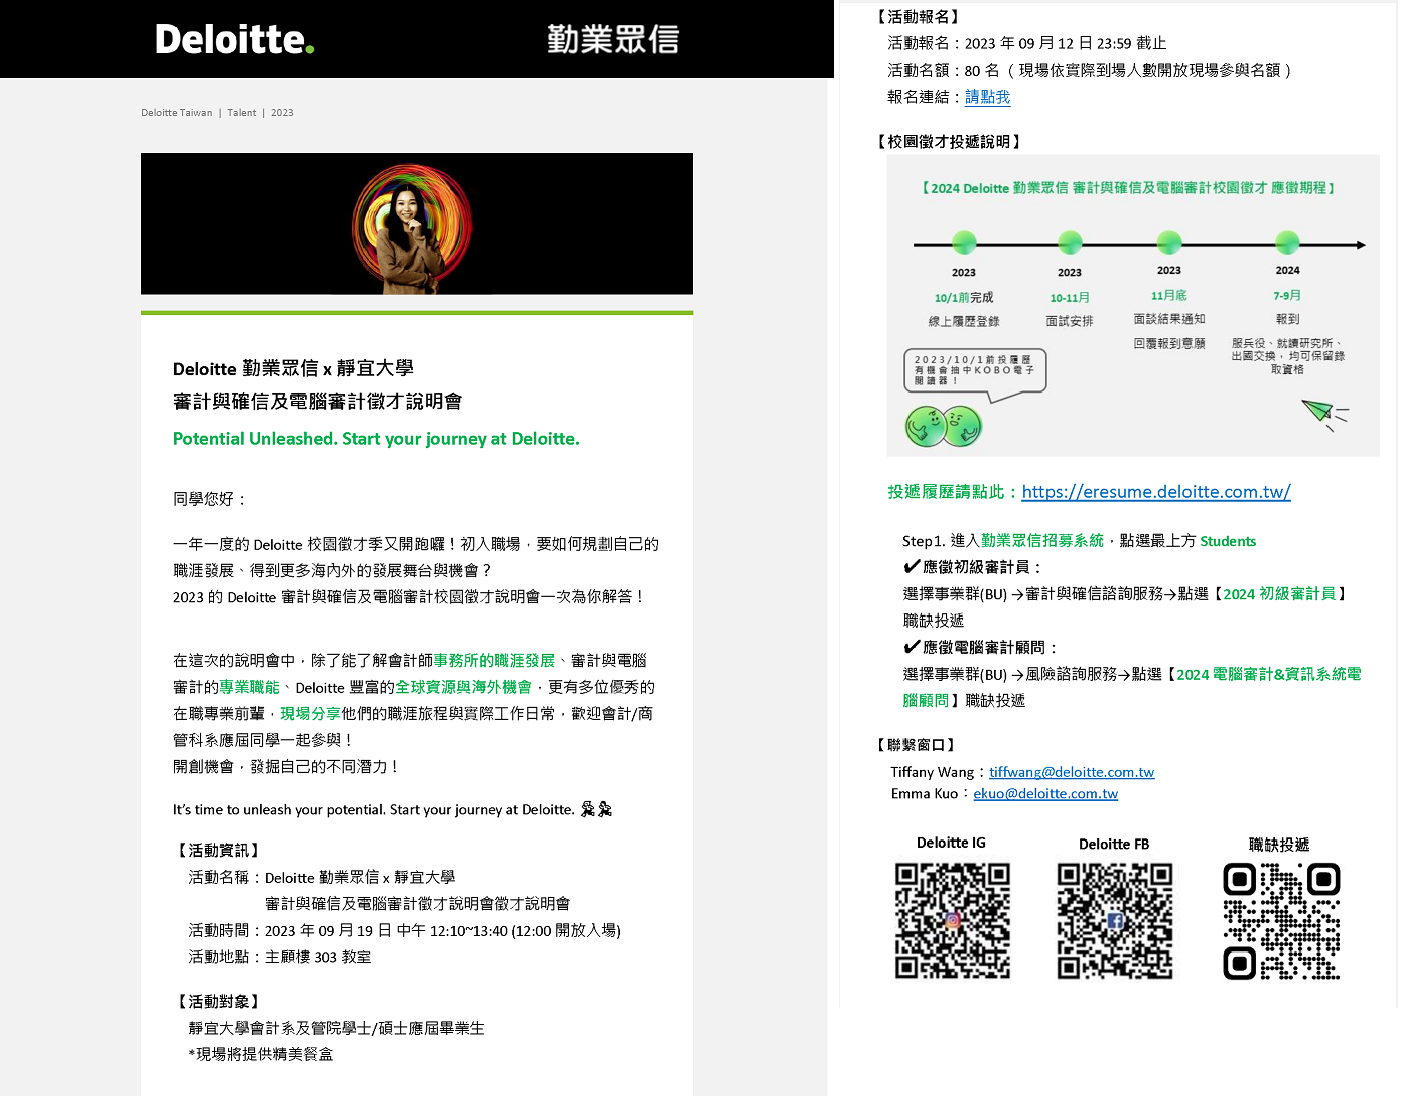This screenshot has width=1408, height=1096.
Task: Click the 面談結果通知 timeline label
Action: tap(1169, 319)
